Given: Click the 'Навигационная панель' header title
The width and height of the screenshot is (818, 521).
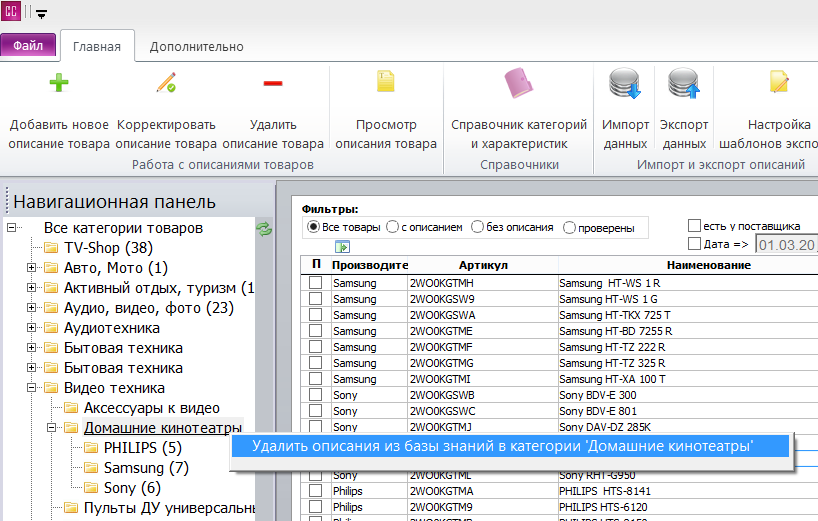Looking at the screenshot, I should pyautogui.click(x=115, y=201).
